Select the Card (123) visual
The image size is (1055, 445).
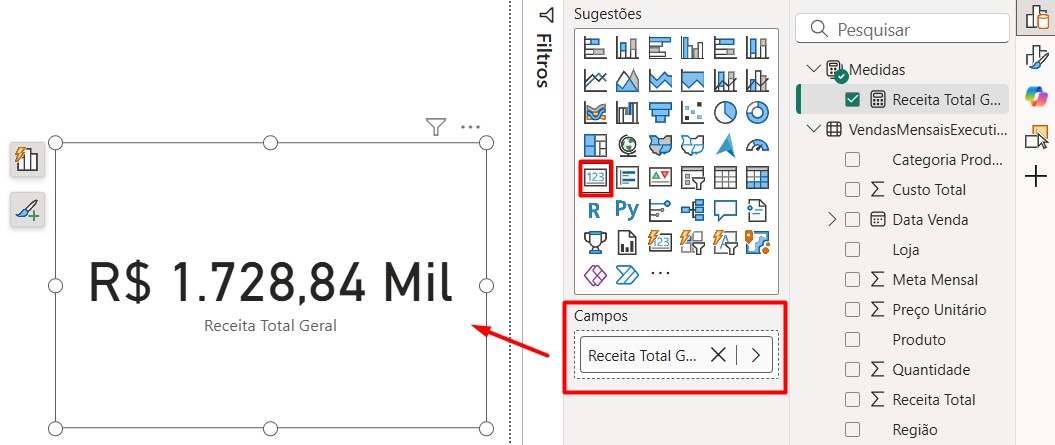(x=595, y=178)
